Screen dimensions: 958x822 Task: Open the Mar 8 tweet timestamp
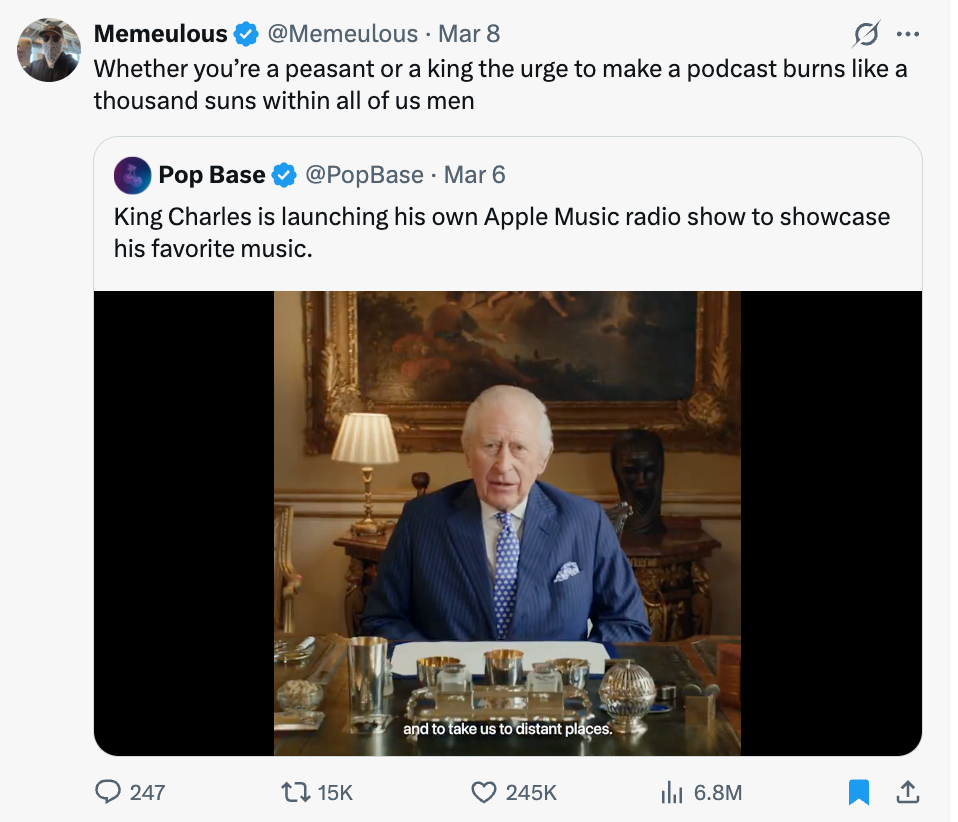pyautogui.click(x=469, y=34)
